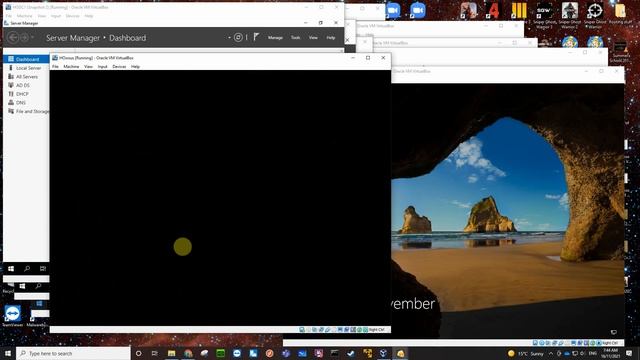Open Machine menu in front VirtualBox window
The image size is (640, 360).
coord(71,67)
